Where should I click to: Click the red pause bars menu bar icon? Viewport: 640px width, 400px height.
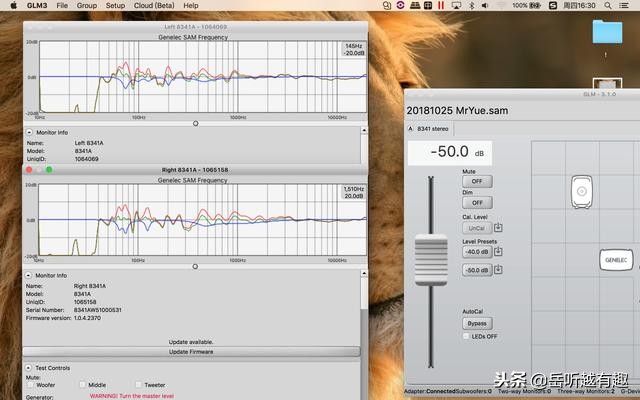tap(441, 5)
